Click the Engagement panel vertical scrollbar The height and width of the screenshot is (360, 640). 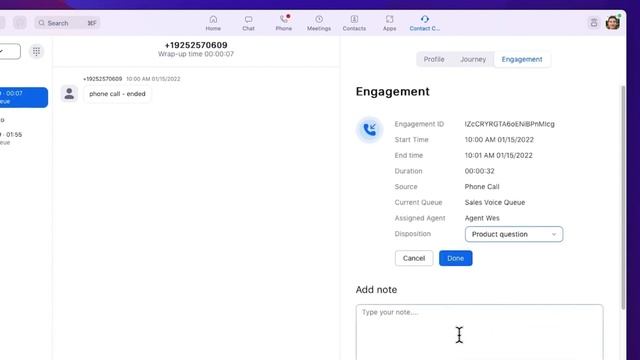[x=623, y=198]
